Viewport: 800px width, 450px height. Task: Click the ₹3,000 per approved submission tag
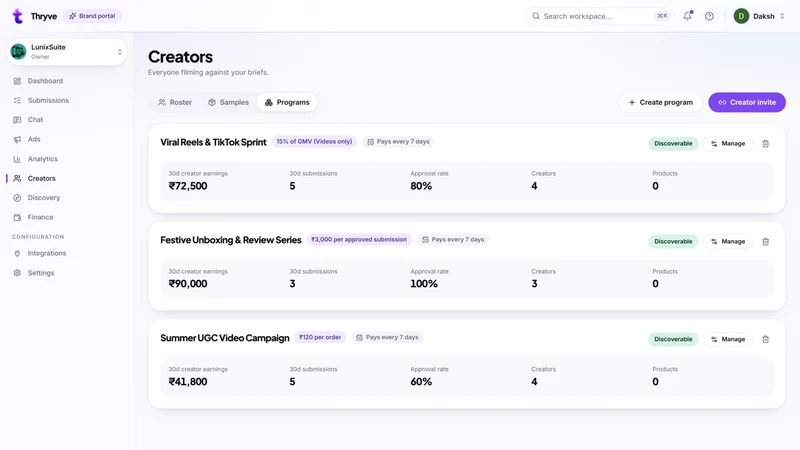(x=359, y=240)
